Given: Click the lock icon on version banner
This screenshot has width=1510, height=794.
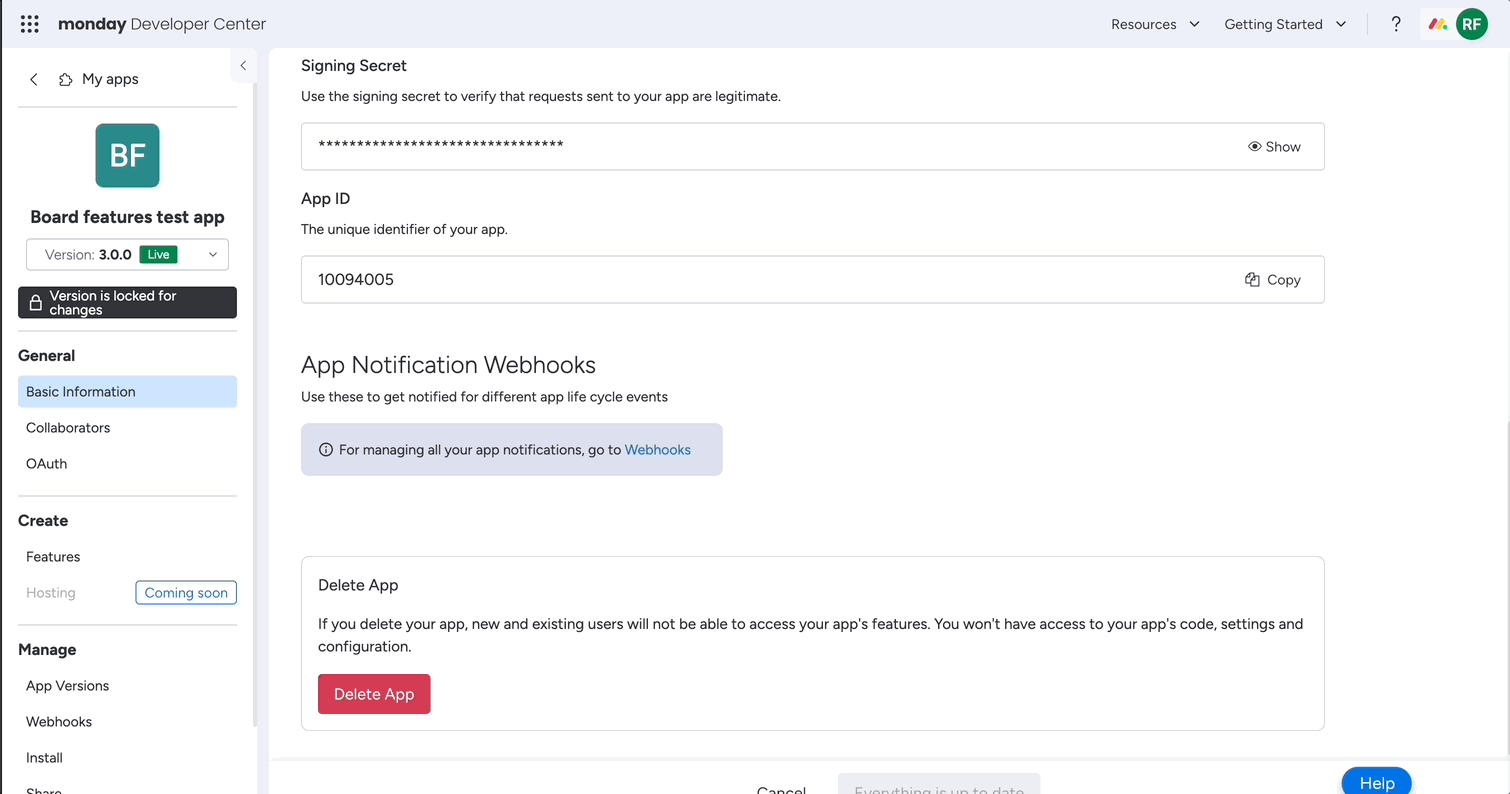Looking at the screenshot, I should pos(35,303).
